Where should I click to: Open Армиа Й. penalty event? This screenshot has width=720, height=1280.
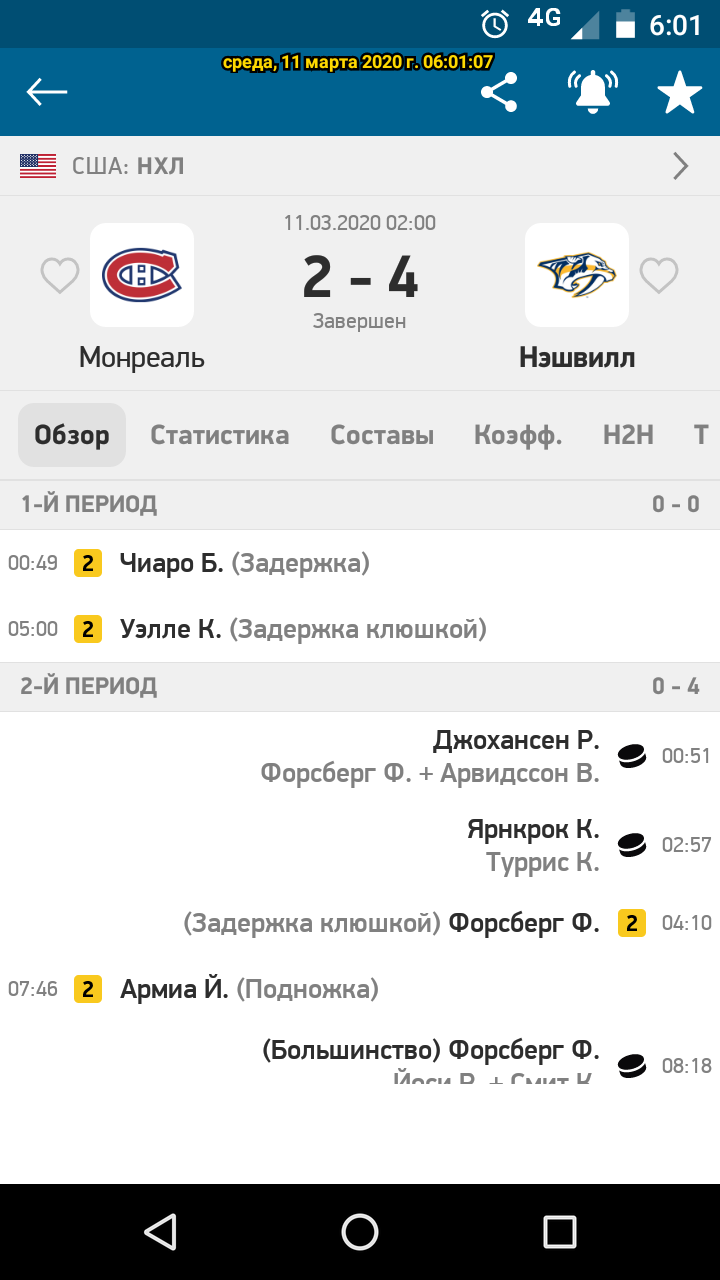click(360, 990)
